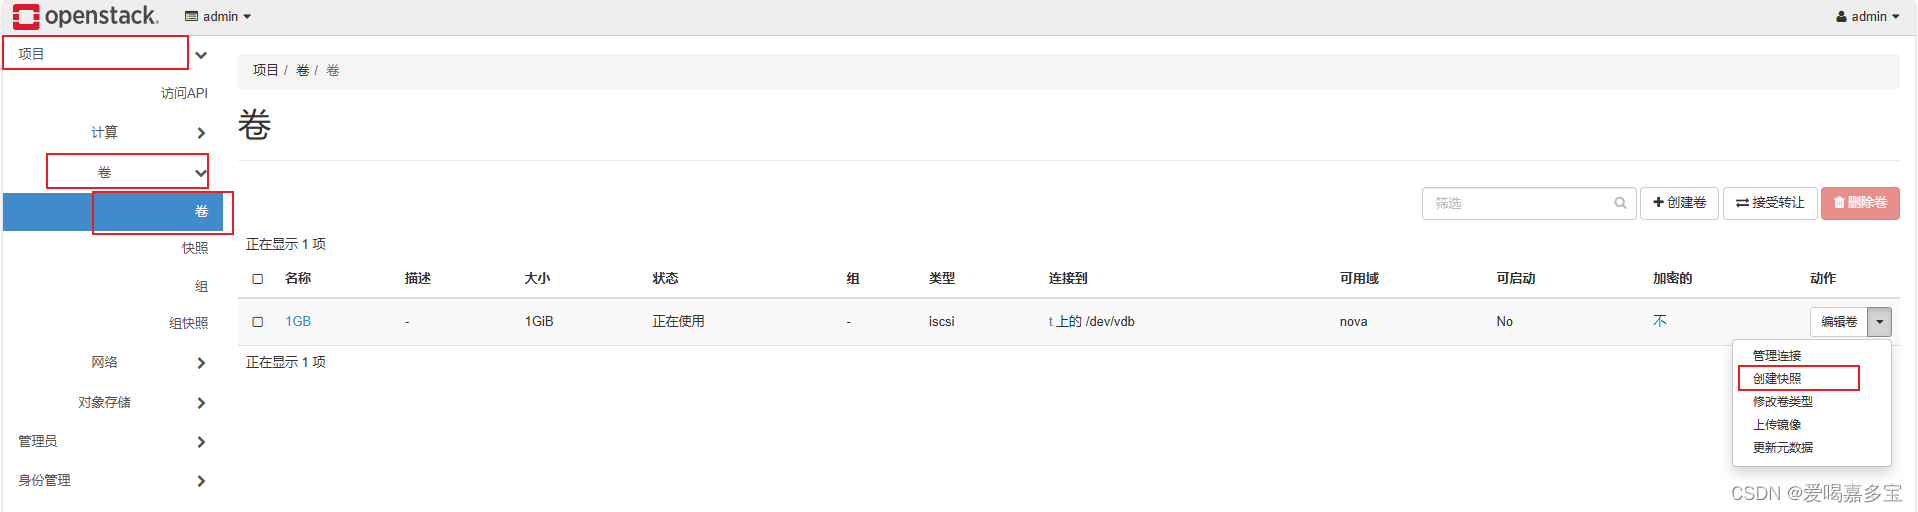Open the admin project selector dropdown
This screenshot has width=1918, height=512.
coord(218,16)
